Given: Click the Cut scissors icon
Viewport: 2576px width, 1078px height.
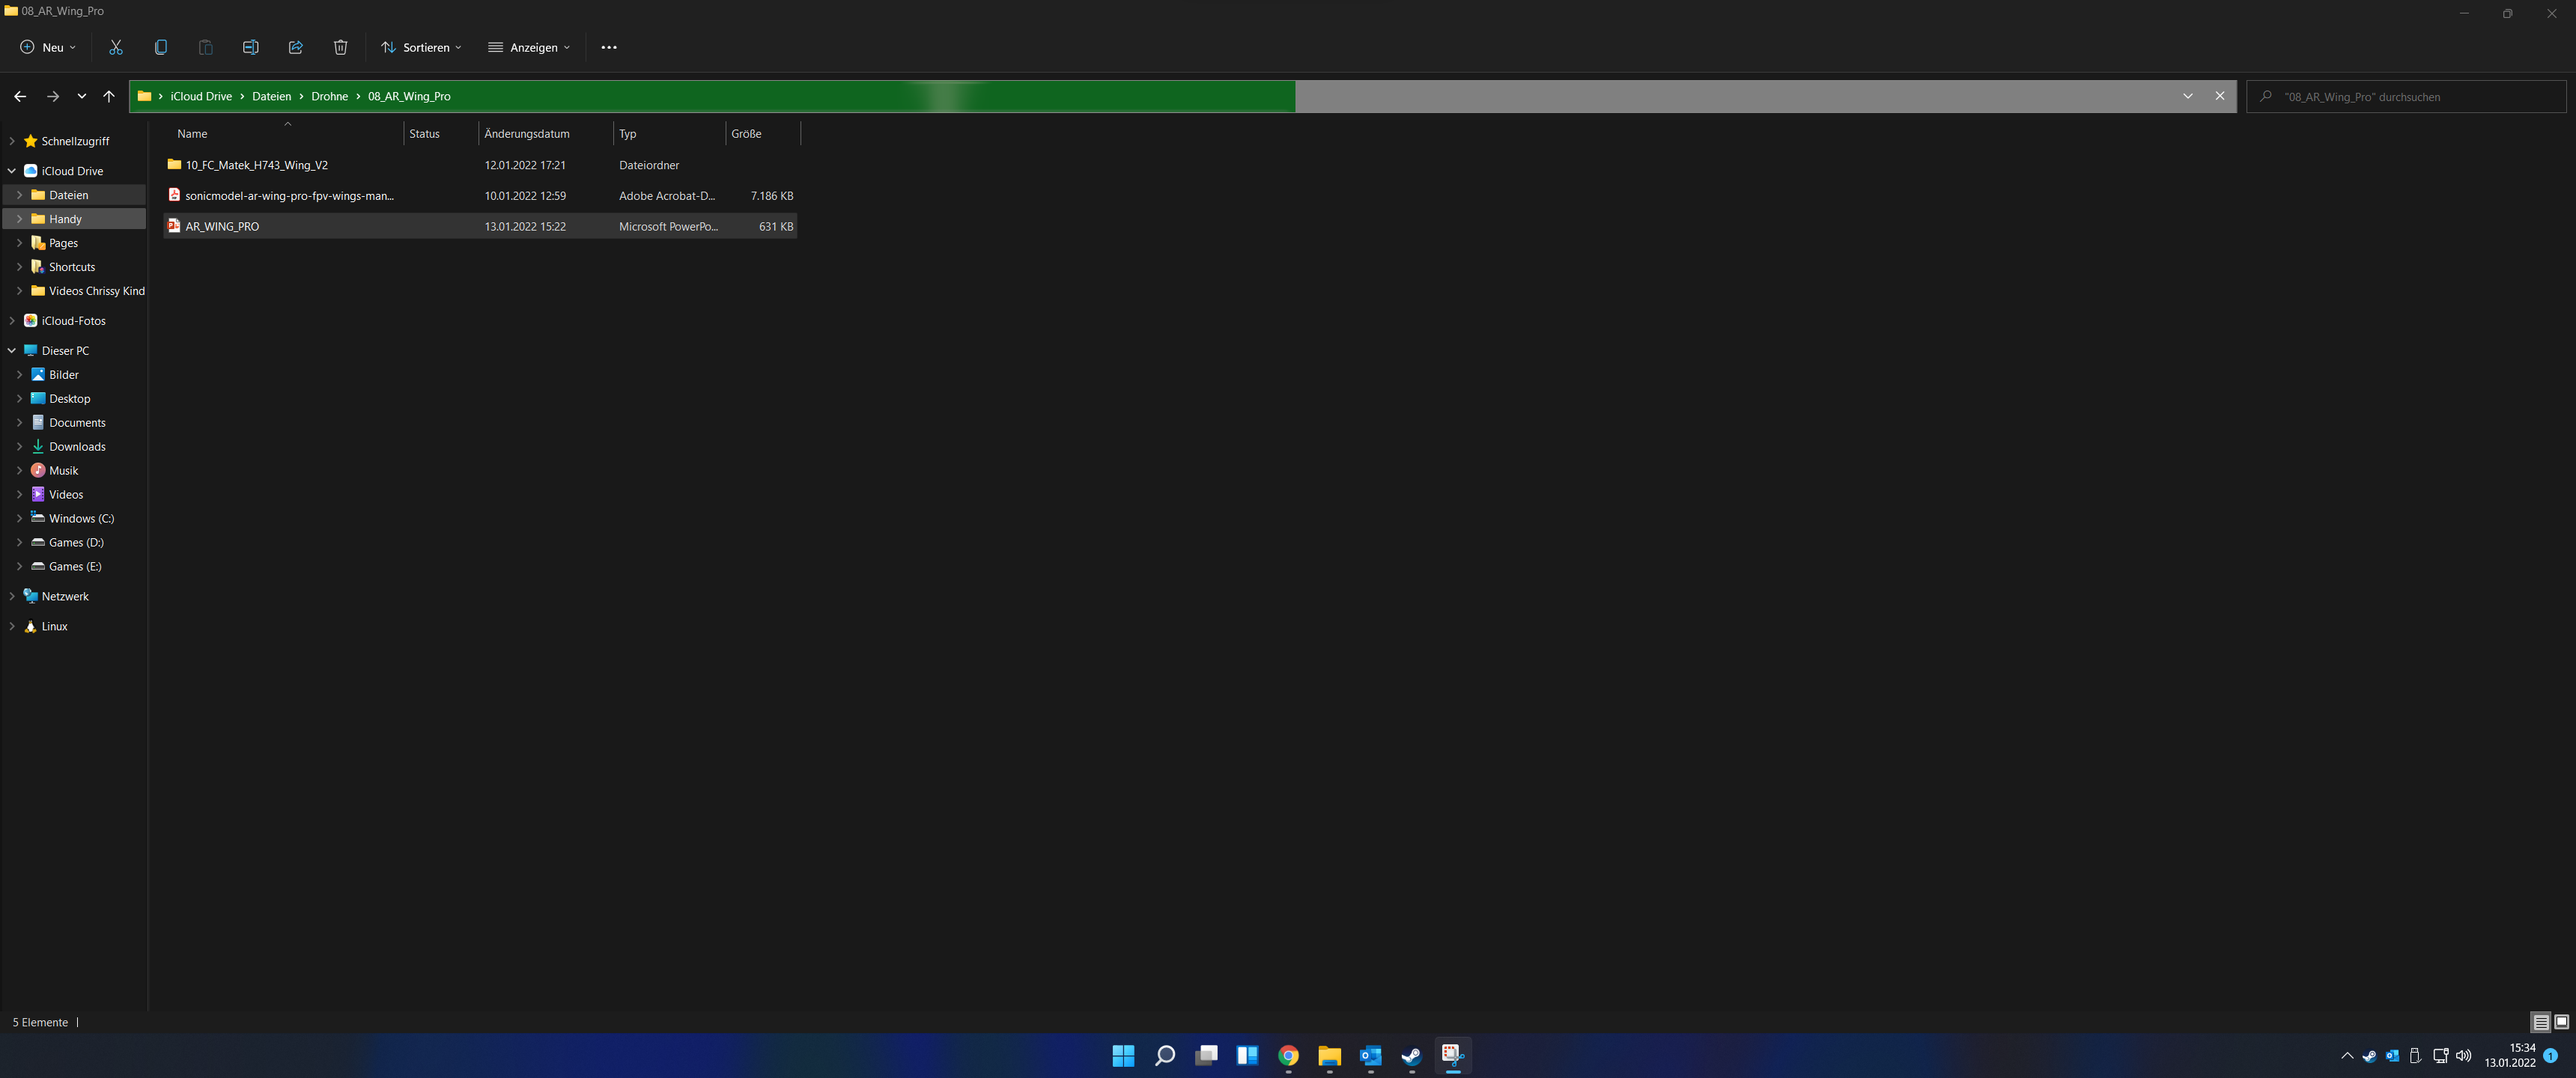Looking at the screenshot, I should (116, 47).
